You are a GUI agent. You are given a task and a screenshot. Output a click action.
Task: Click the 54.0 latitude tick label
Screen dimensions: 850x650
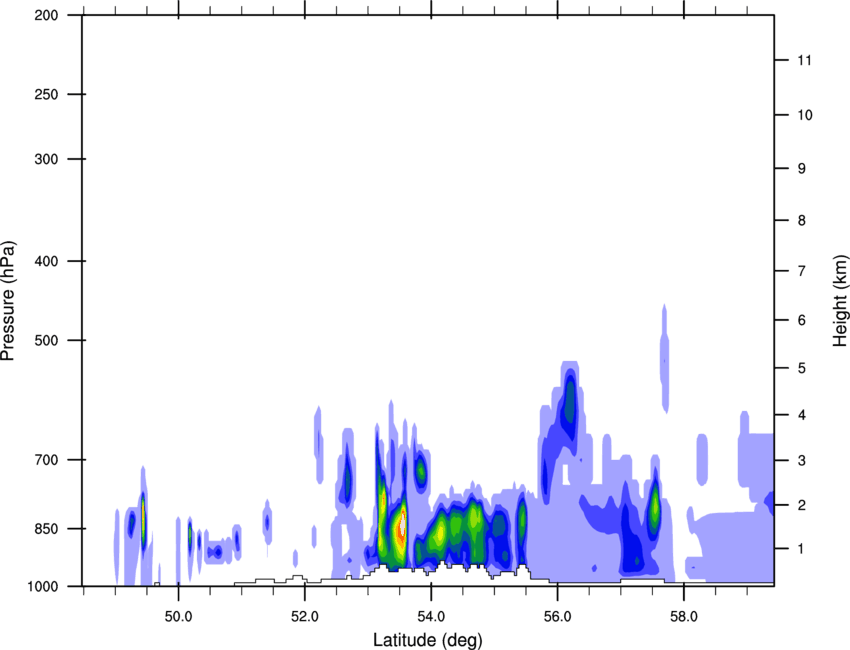pyautogui.click(x=431, y=617)
